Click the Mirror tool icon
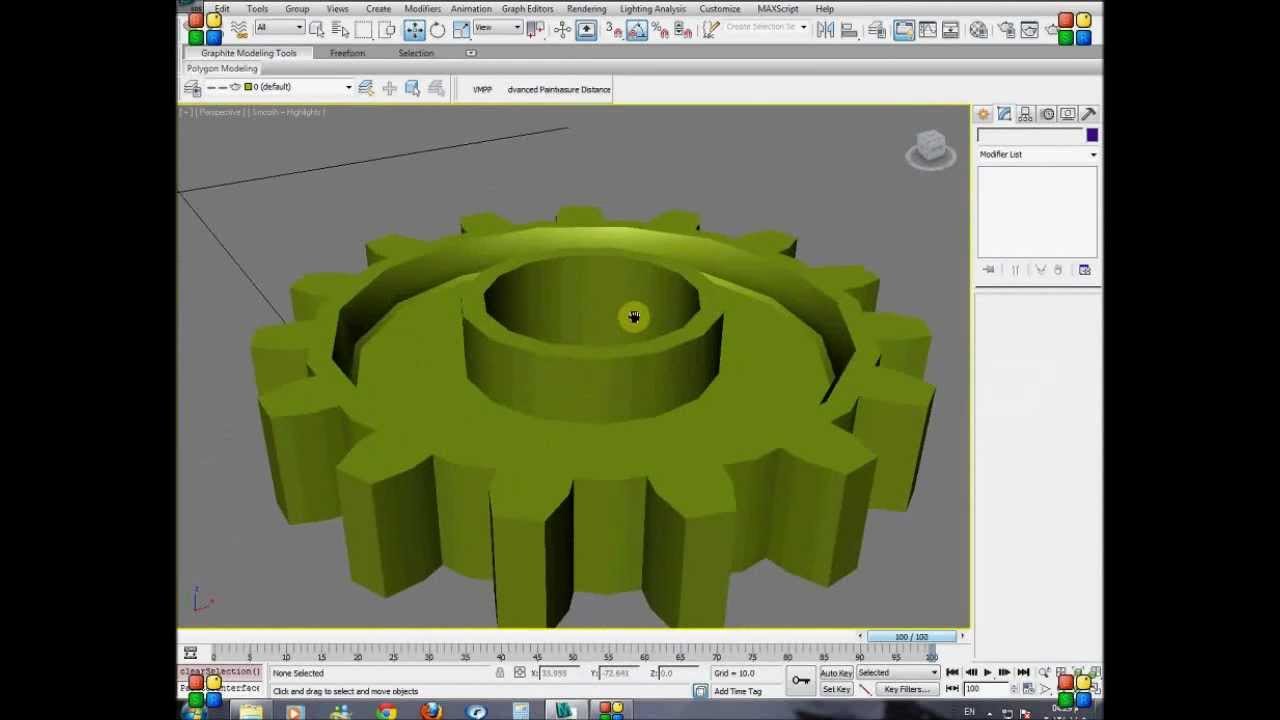The width and height of the screenshot is (1280, 720). [826, 30]
